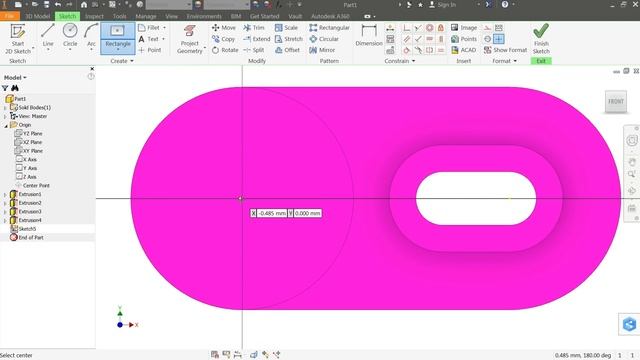The image size is (640, 360).
Task: Click Undo in quick access toolbar
Action: [58, 4]
